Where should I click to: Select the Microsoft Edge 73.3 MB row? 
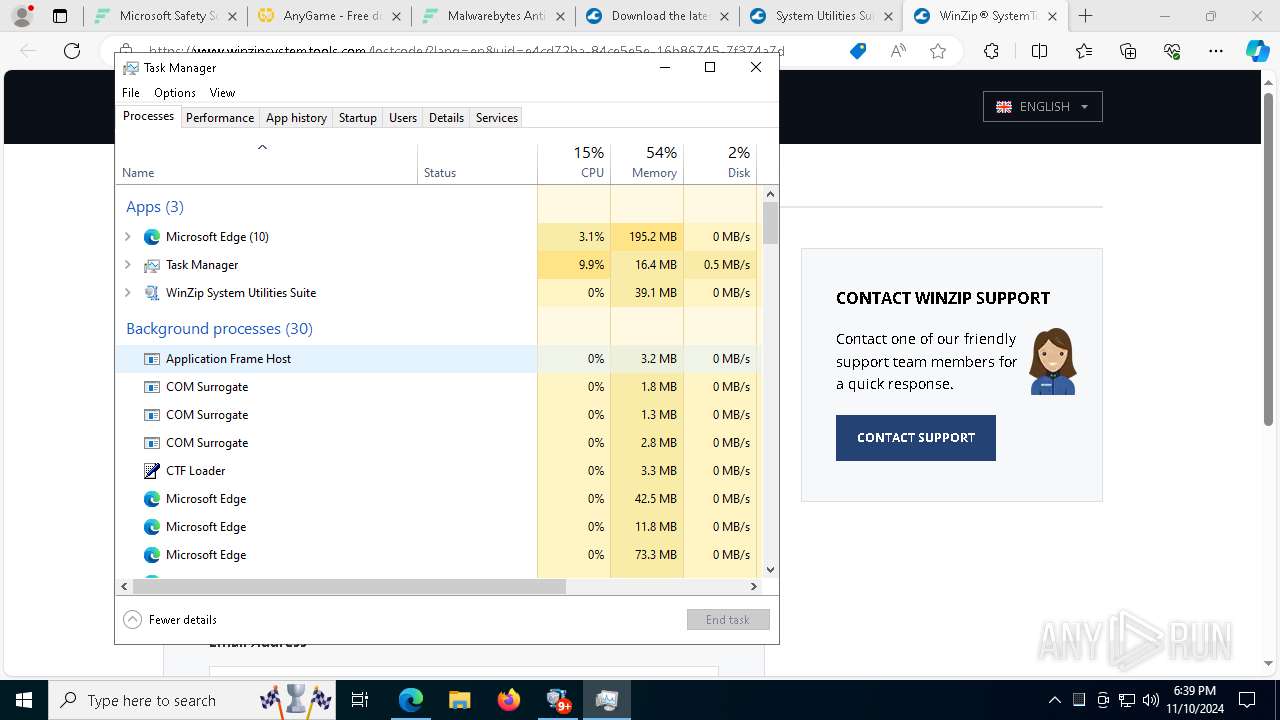click(326, 555)
